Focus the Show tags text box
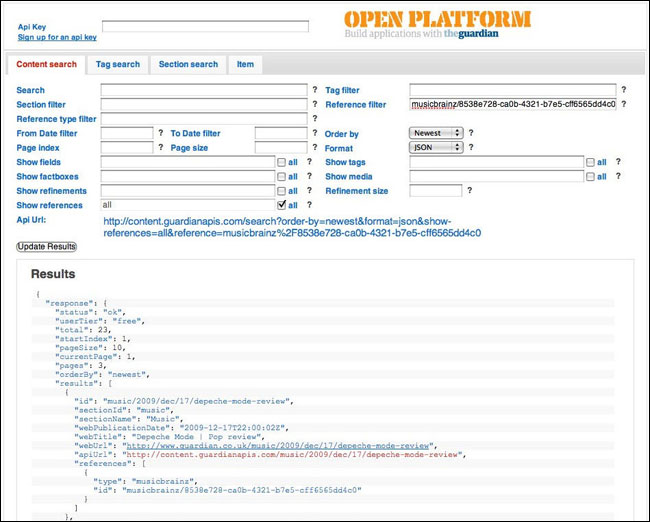The height and width of the screenshot is (522, 650). tap(497, 162)
